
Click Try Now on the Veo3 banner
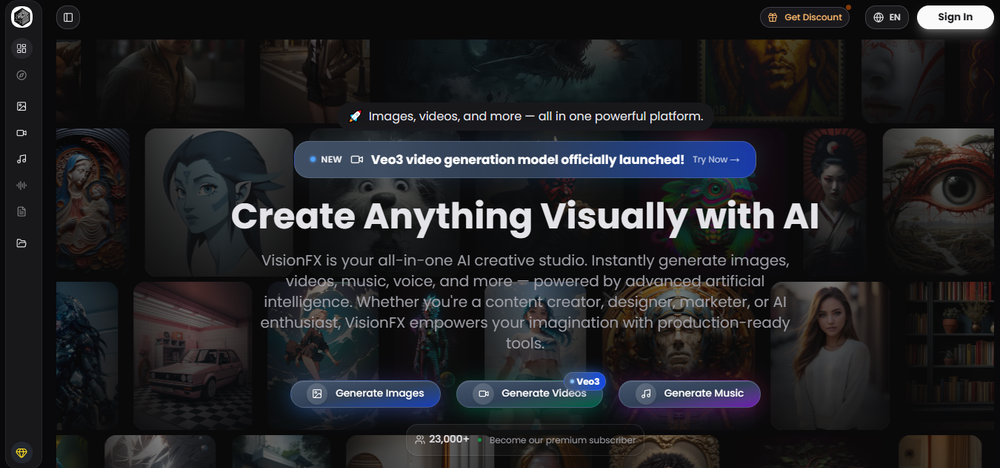716,159
